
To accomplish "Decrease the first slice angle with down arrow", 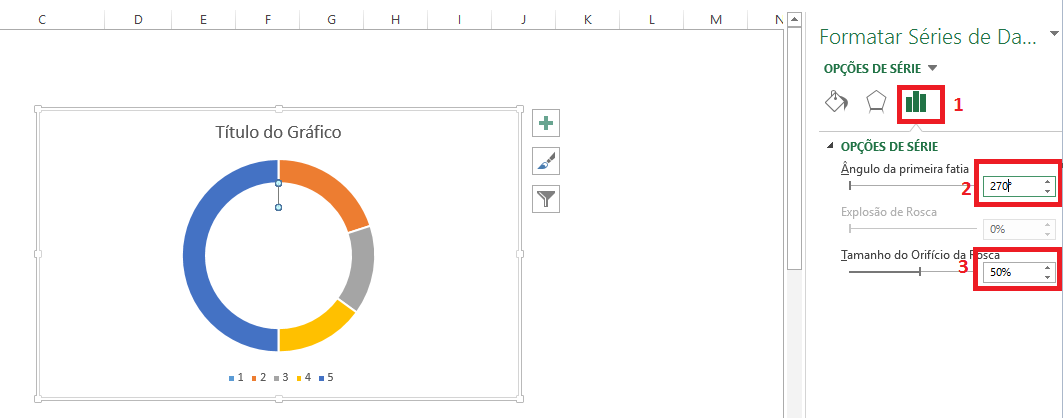I will 1047,191.
